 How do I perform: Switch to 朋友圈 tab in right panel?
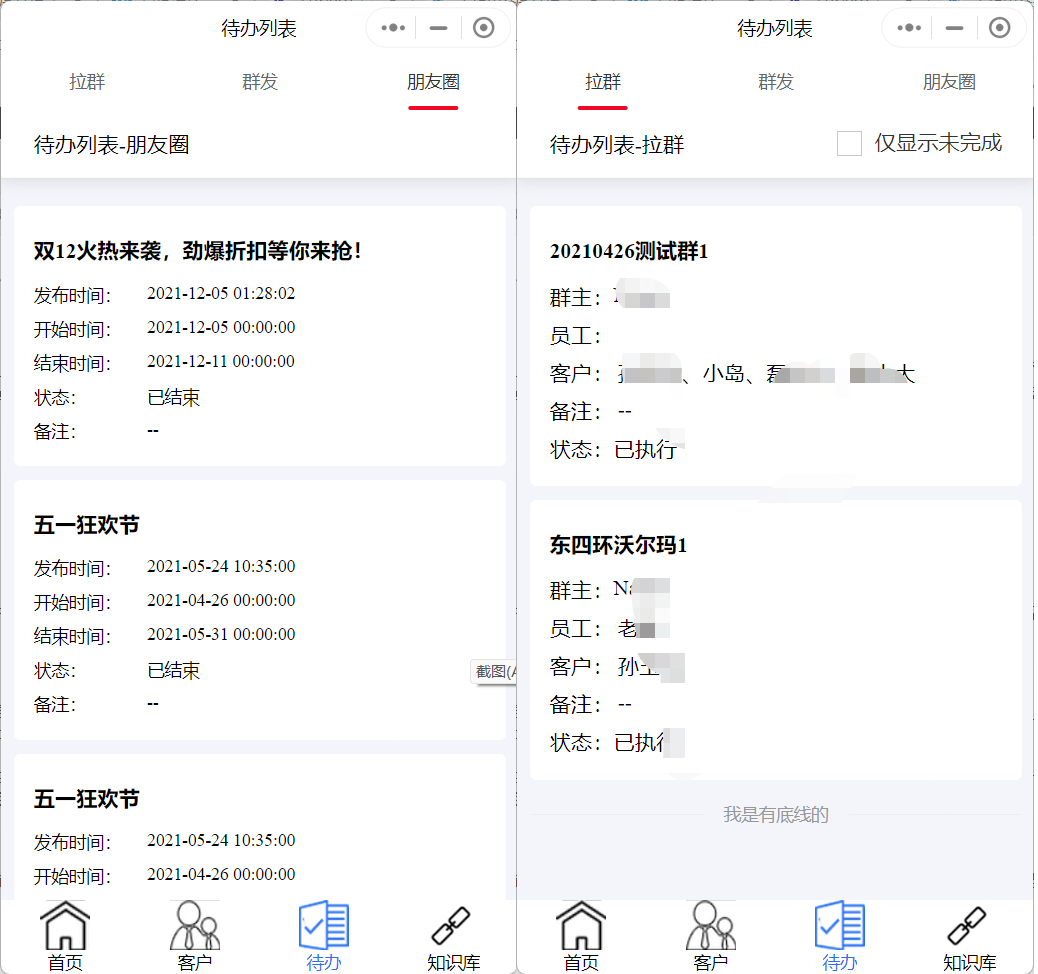point(949,82)
